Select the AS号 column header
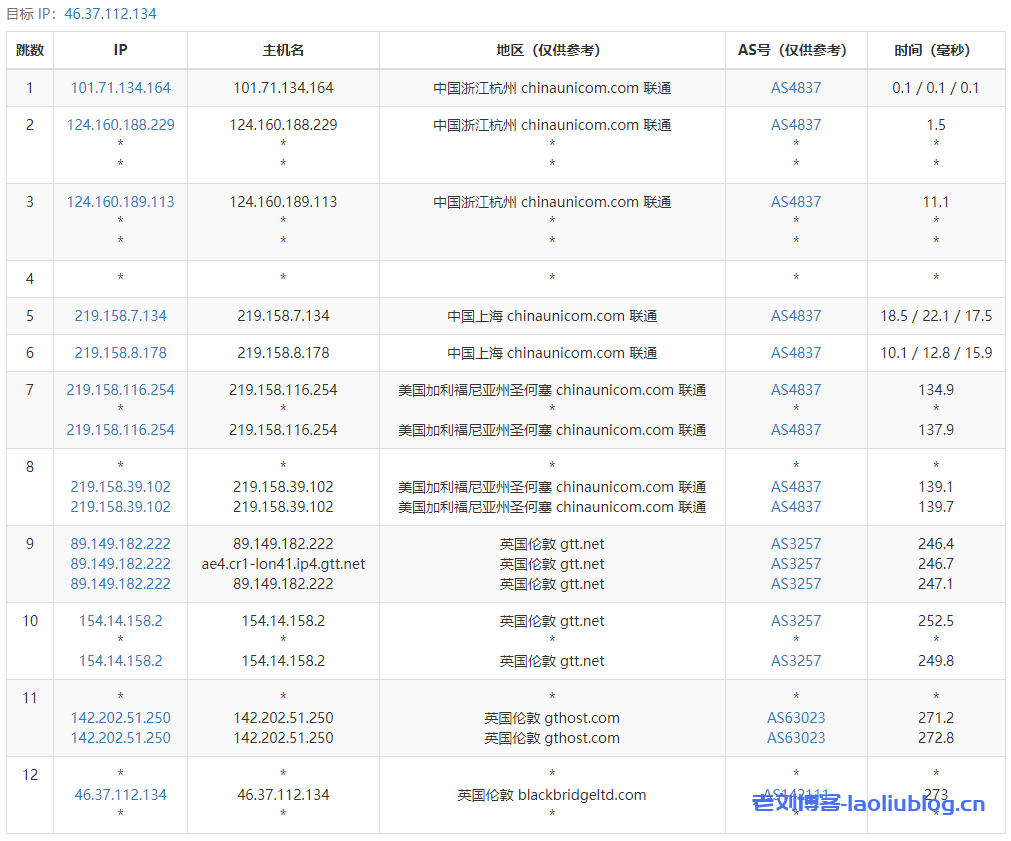This screenshot has height=841, width=1011. click(795, 50)
